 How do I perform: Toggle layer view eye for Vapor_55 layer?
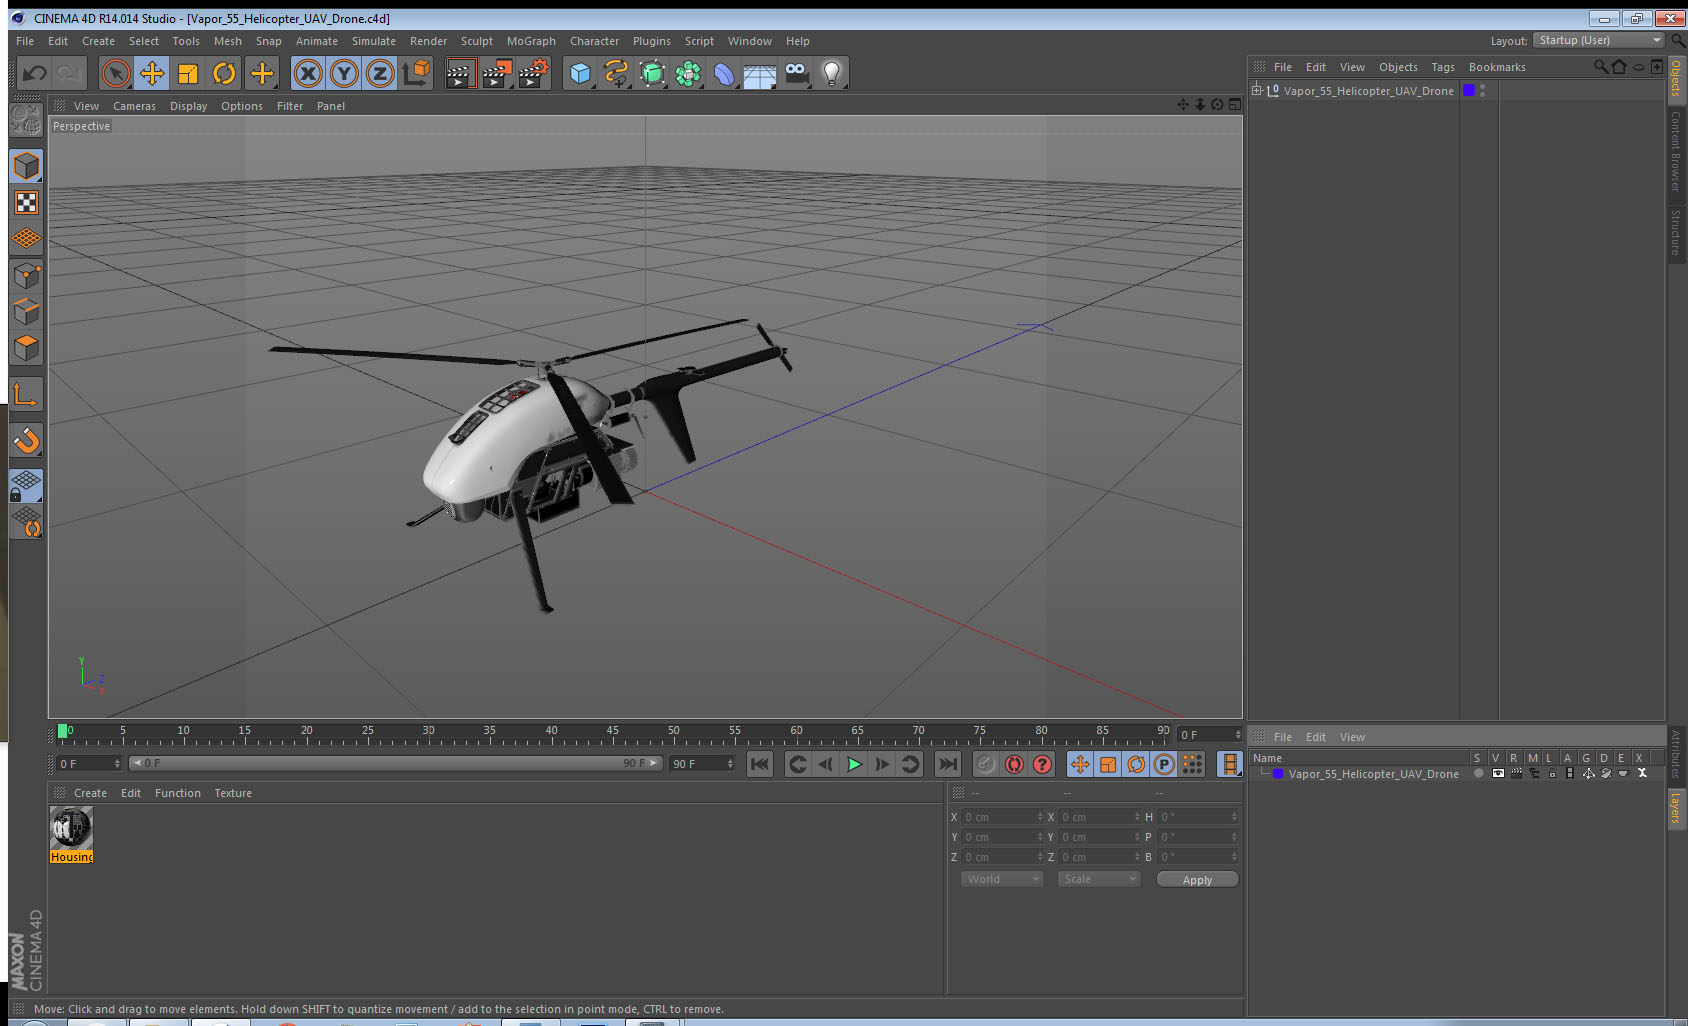[x=1497, y=773]
